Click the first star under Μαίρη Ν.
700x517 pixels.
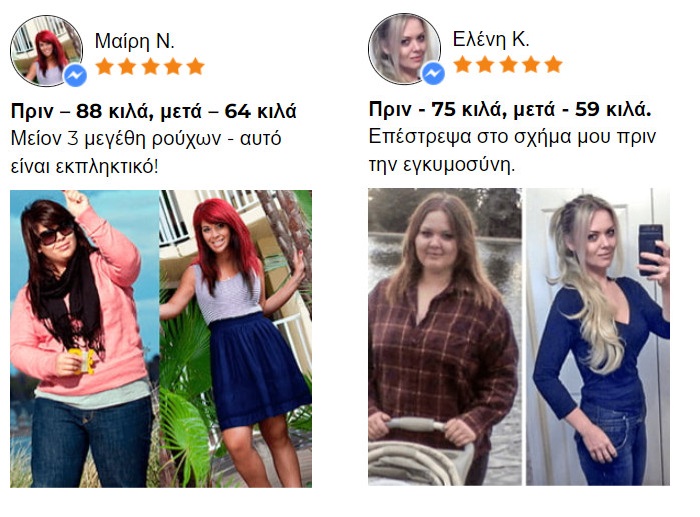104,66
